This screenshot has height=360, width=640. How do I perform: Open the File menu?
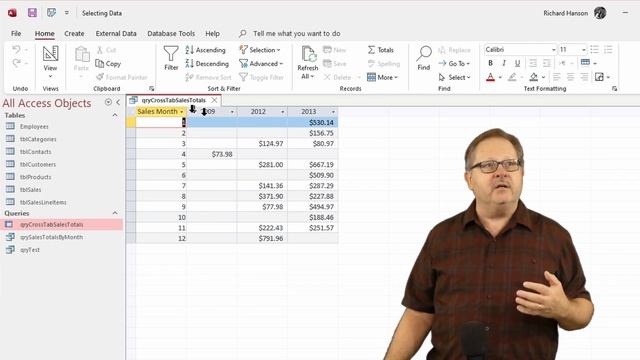pyautogui.click(x=16, y=33)
